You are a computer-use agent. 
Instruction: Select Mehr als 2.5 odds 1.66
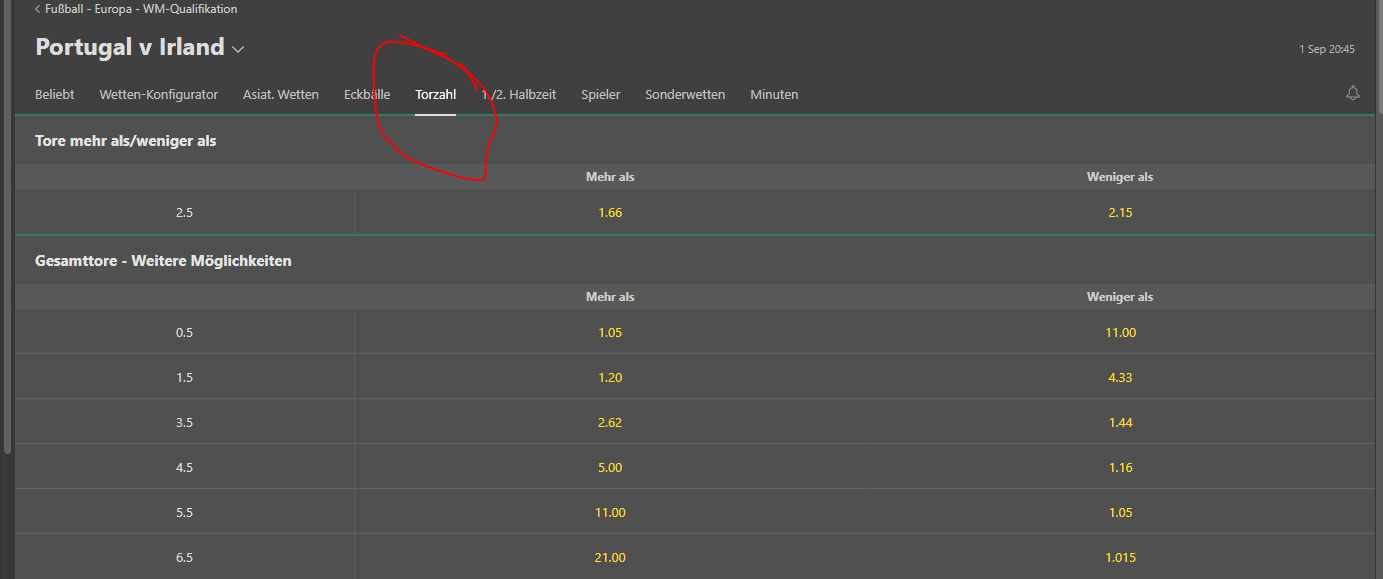[x=610, y=212]
